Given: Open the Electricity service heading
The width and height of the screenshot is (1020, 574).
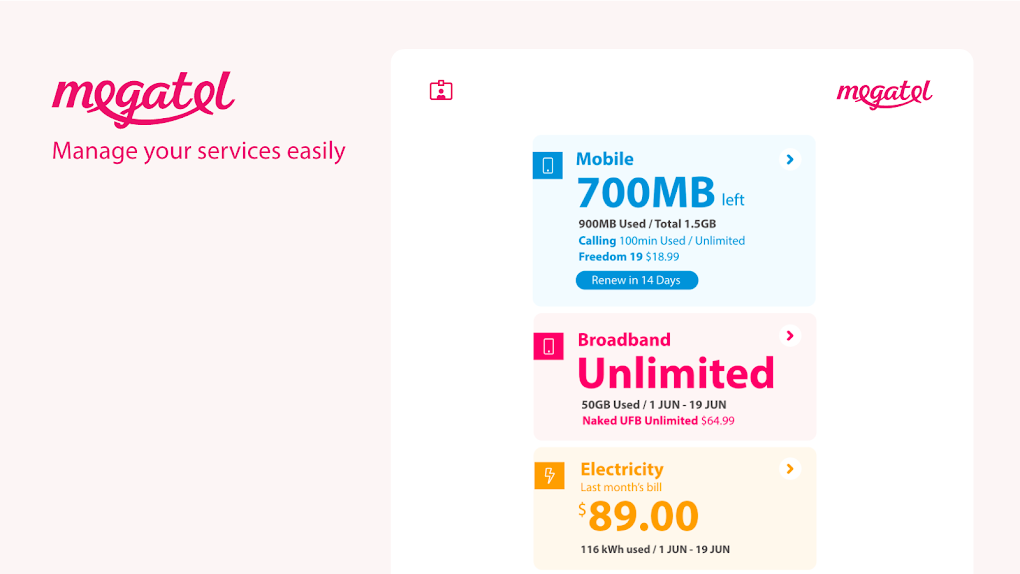Looking at the screenshot, I should click(x=621, y=469).
